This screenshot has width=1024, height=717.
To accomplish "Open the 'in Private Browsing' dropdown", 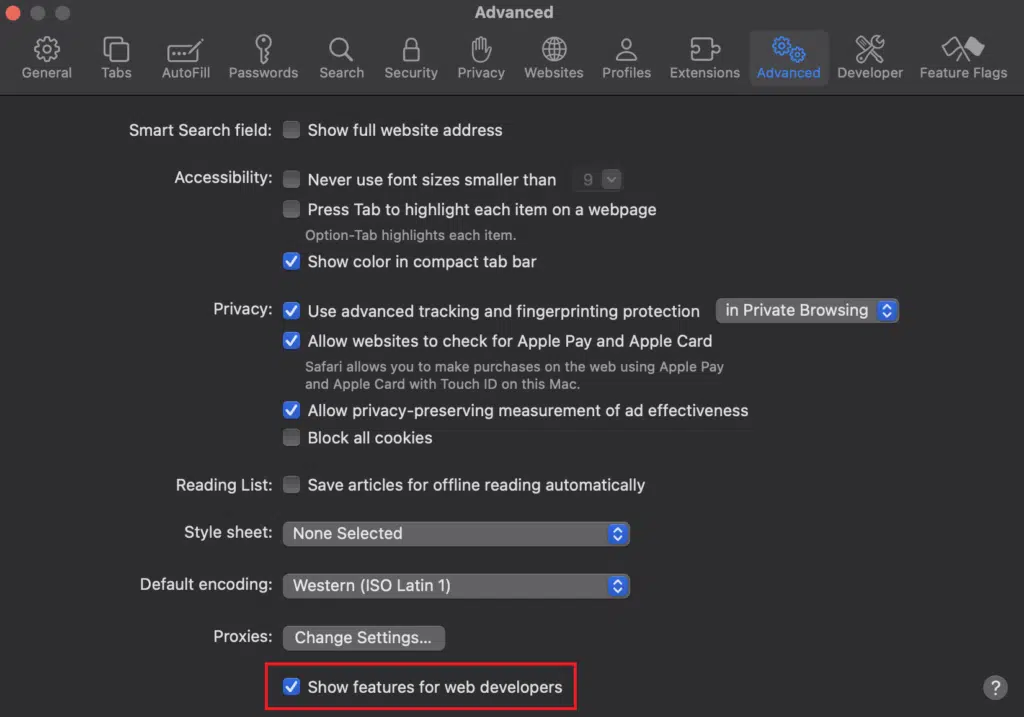I will point(807,311).
